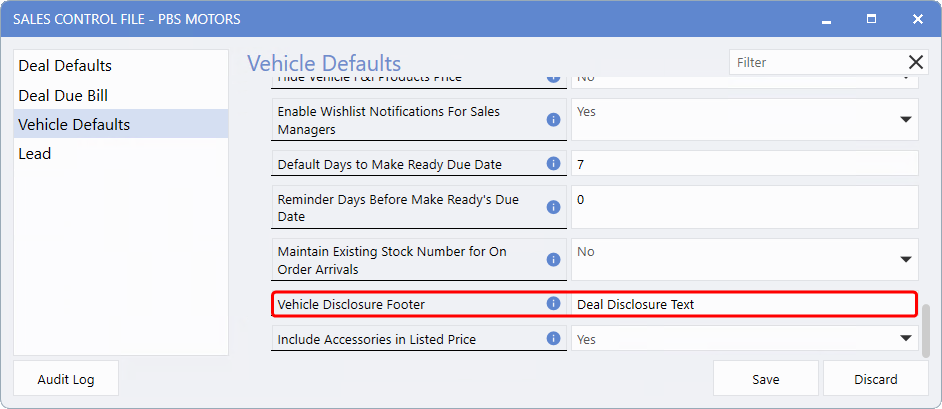Click info icon beside Default Days to Make Ready

tap(553, 164)
